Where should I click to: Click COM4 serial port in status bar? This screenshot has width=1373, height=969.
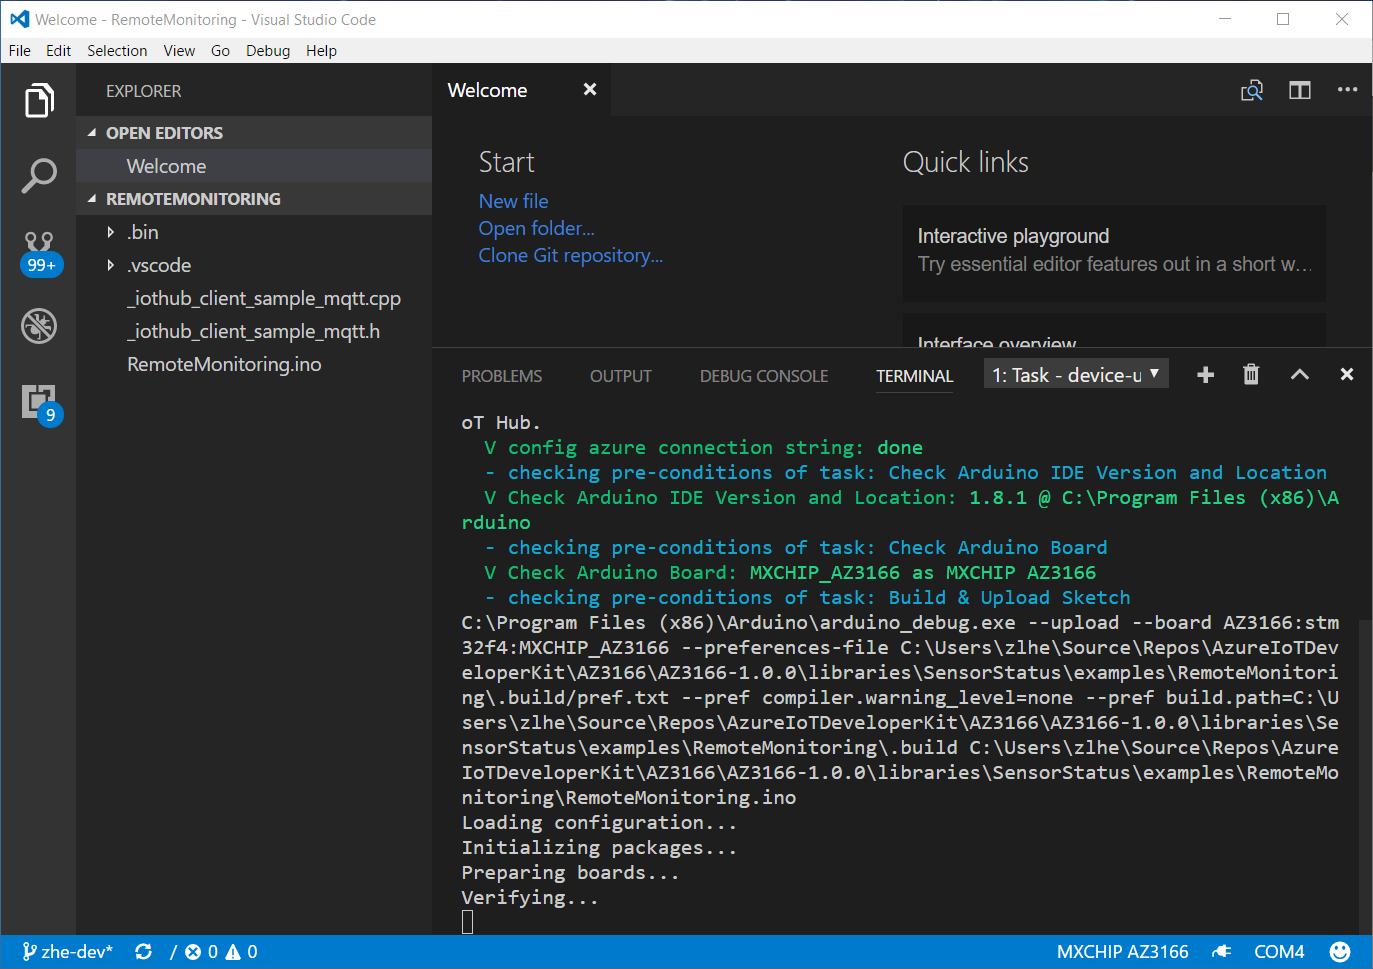(x=1279, y=952)
